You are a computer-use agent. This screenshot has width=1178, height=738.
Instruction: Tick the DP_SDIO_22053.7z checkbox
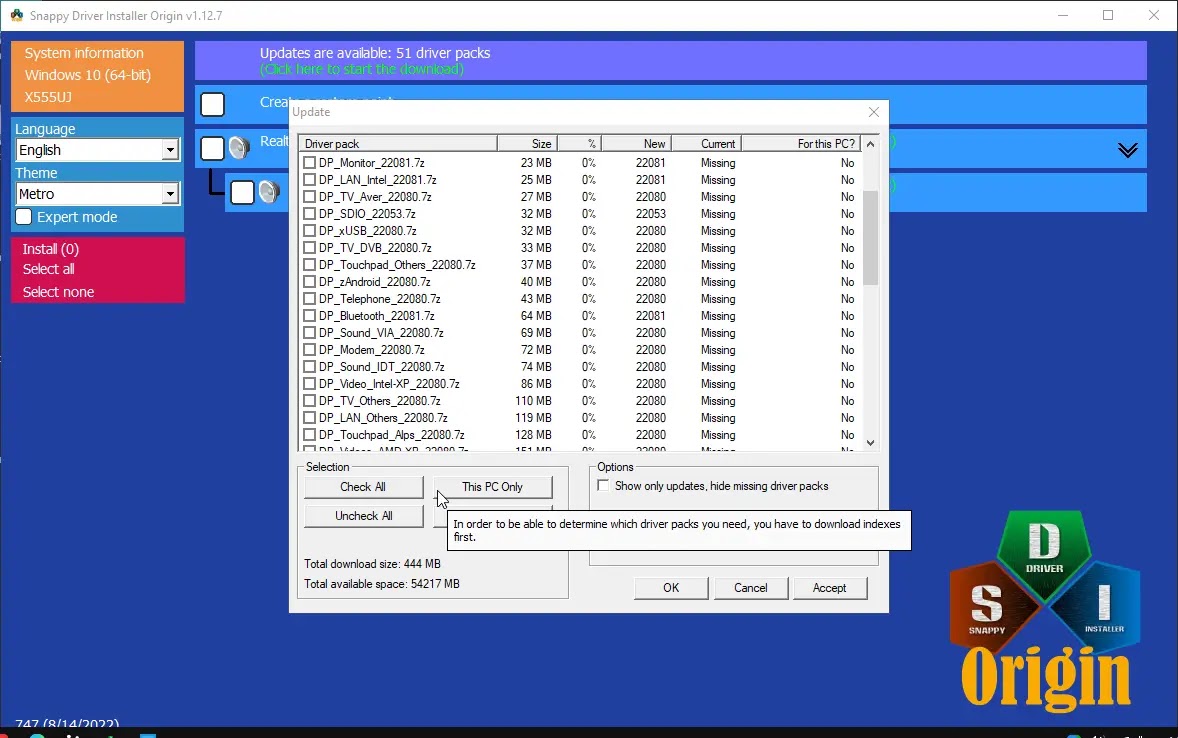click(309, 213)
